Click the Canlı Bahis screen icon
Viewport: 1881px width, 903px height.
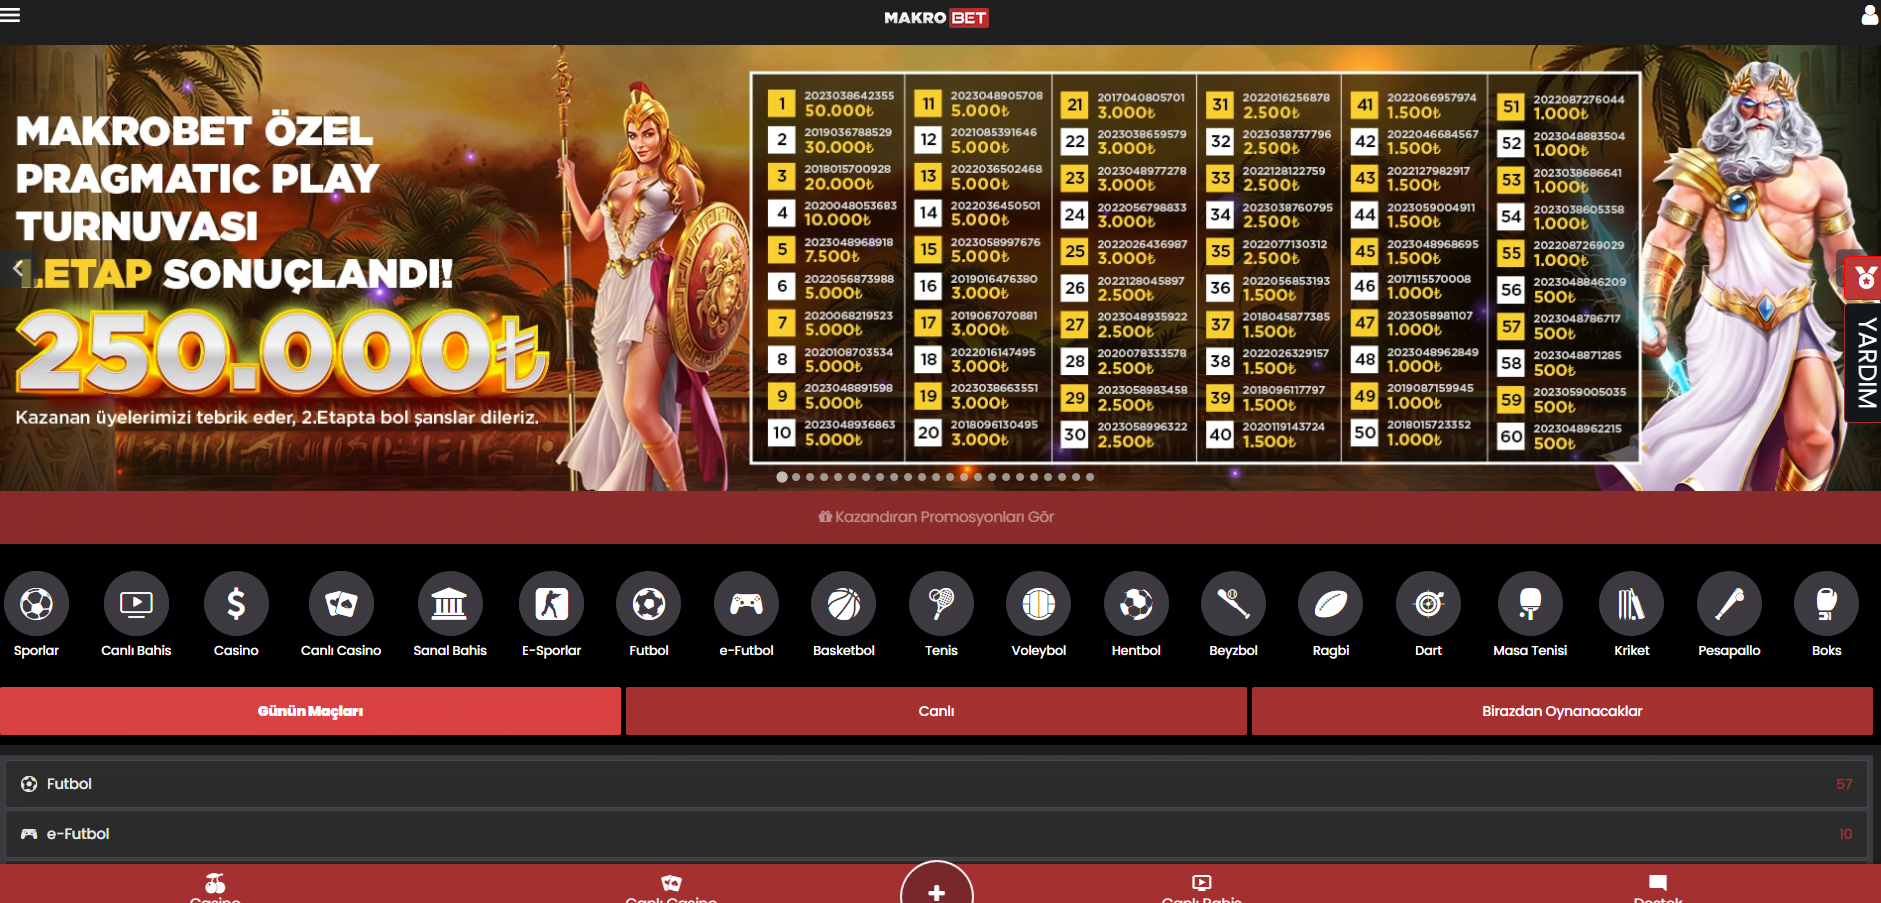pos(136,604)
